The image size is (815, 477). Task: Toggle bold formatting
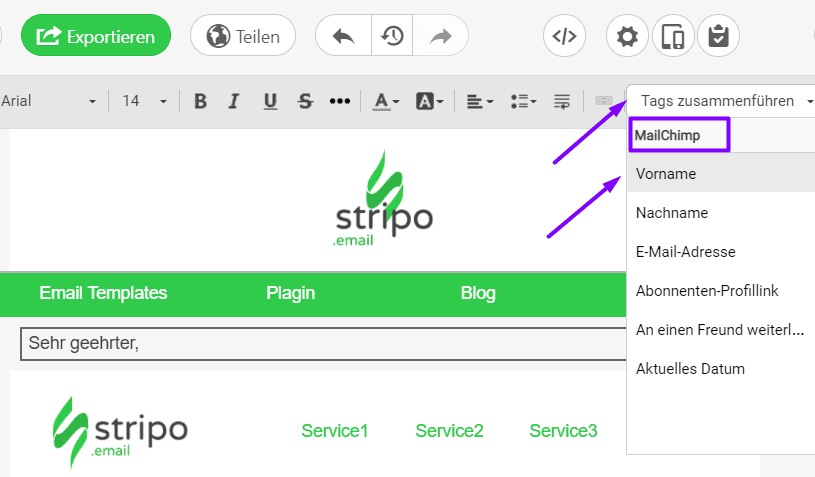tap(200, 101)
